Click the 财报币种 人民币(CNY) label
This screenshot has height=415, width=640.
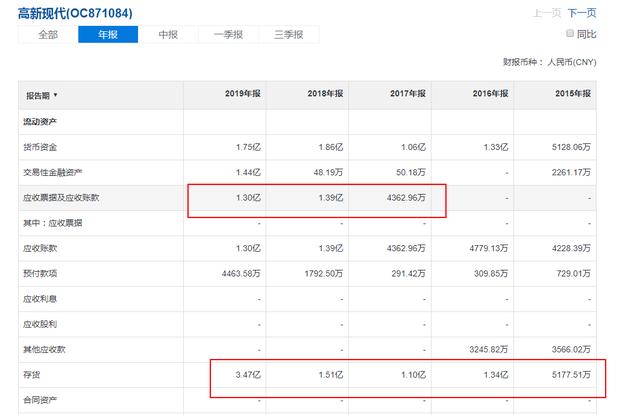pyautogui.click(x=549, y=62)
